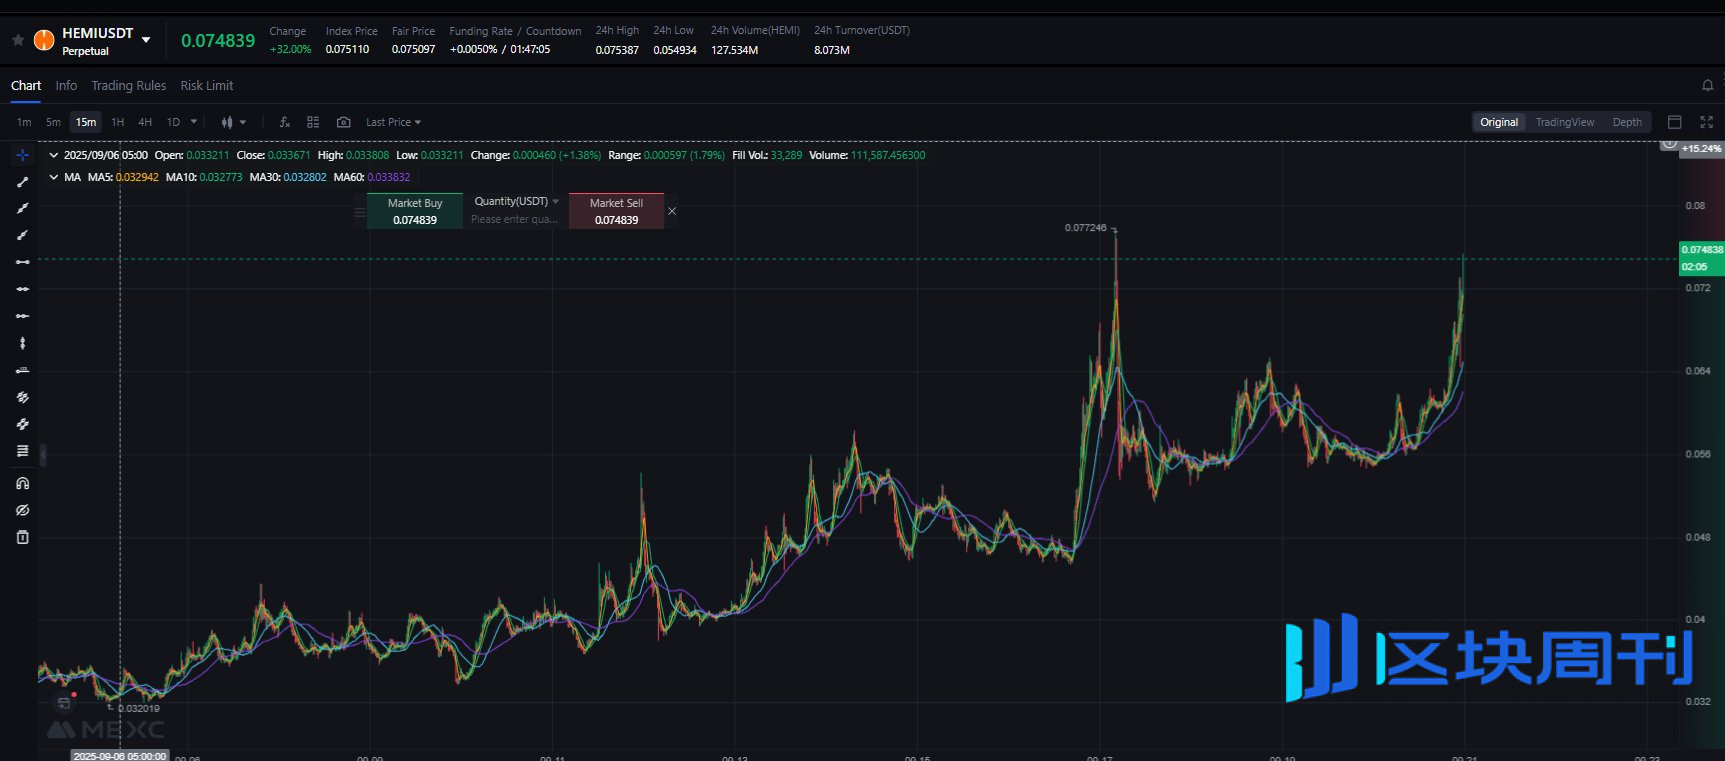The image size is (1725, 761).
Task: Open the HEMIUSDT pair selector dropdown
Action: [x=146, y=40]
